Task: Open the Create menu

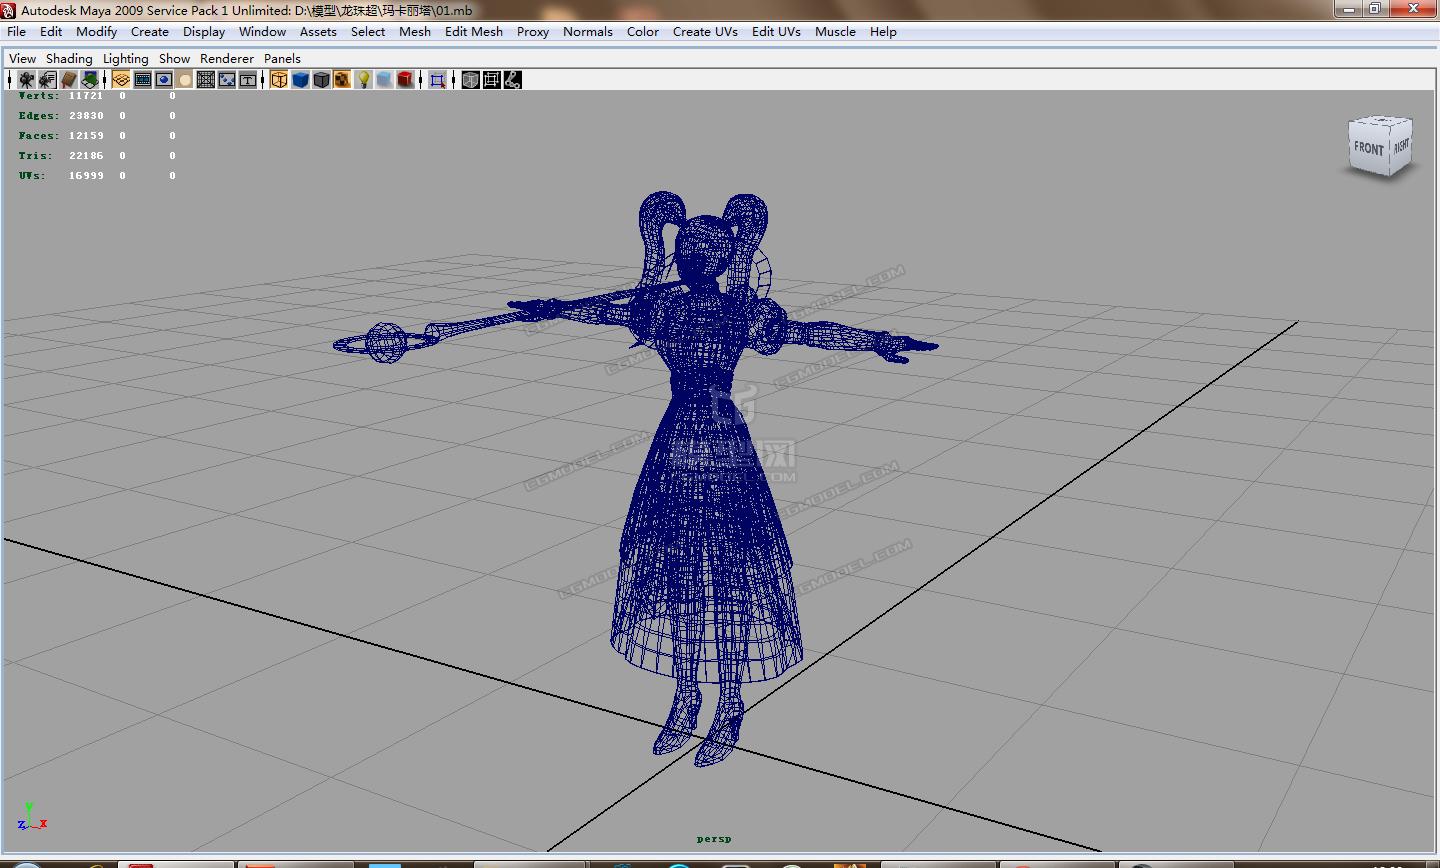Action: [150, 32]
